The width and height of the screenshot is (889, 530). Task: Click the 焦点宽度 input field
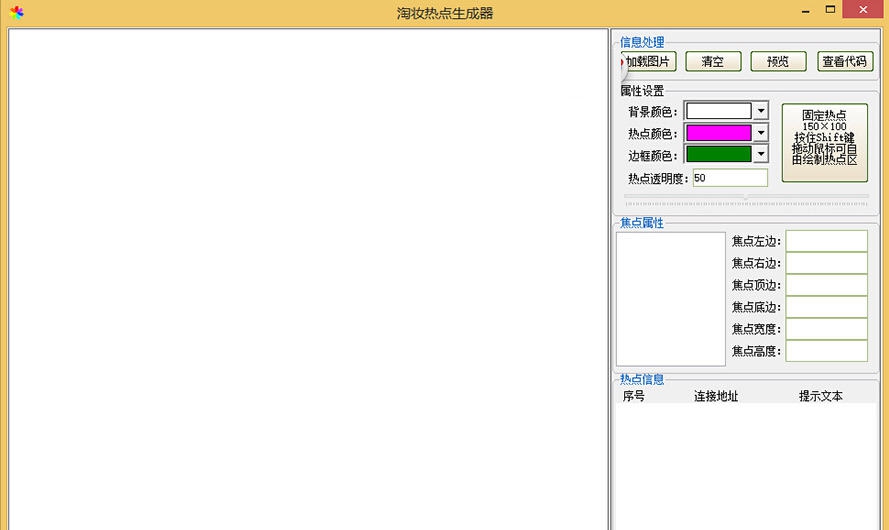pyautogui.click(x=827, y=329)
